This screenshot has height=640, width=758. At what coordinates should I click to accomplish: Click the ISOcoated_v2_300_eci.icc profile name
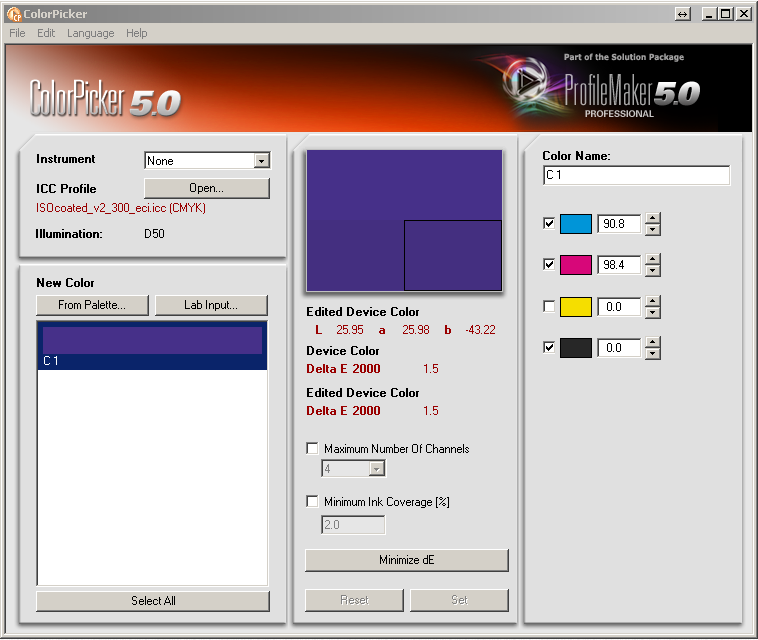pyautogui.click(x=120, y=208)
